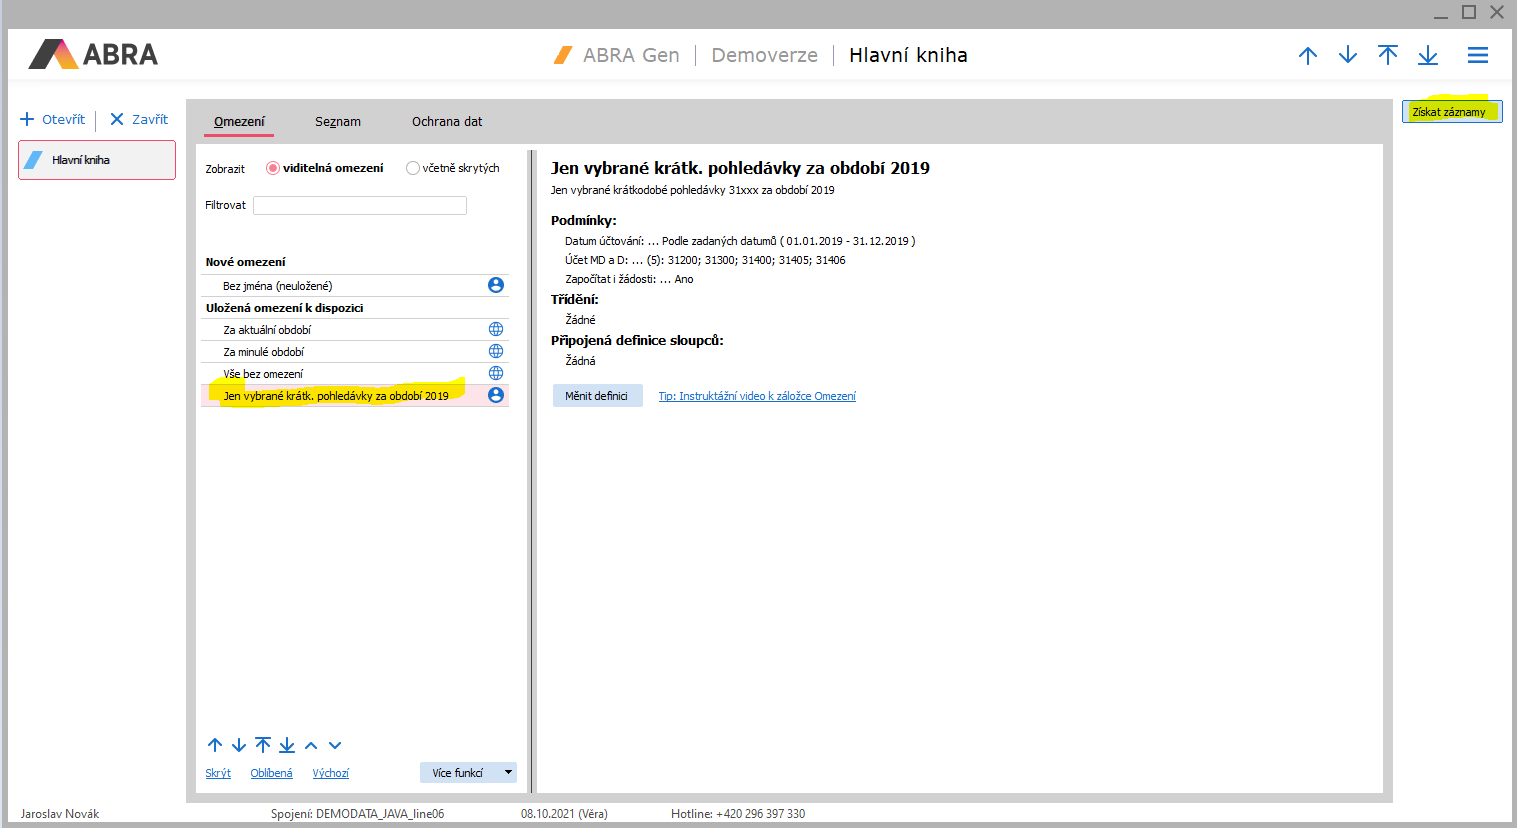Jump to first record using header icon
Viewport: 1517px width, 828px height.
pyautogui.click(x=1387, y=56)
